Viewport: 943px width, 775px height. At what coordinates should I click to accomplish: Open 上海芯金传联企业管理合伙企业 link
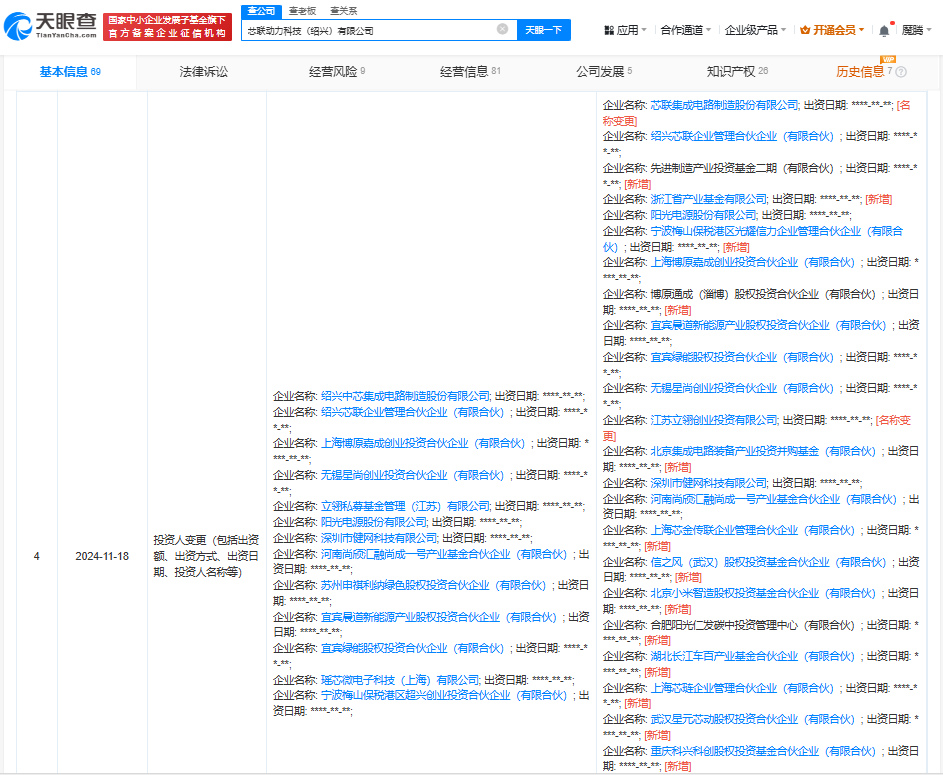[x=752, y=530]
